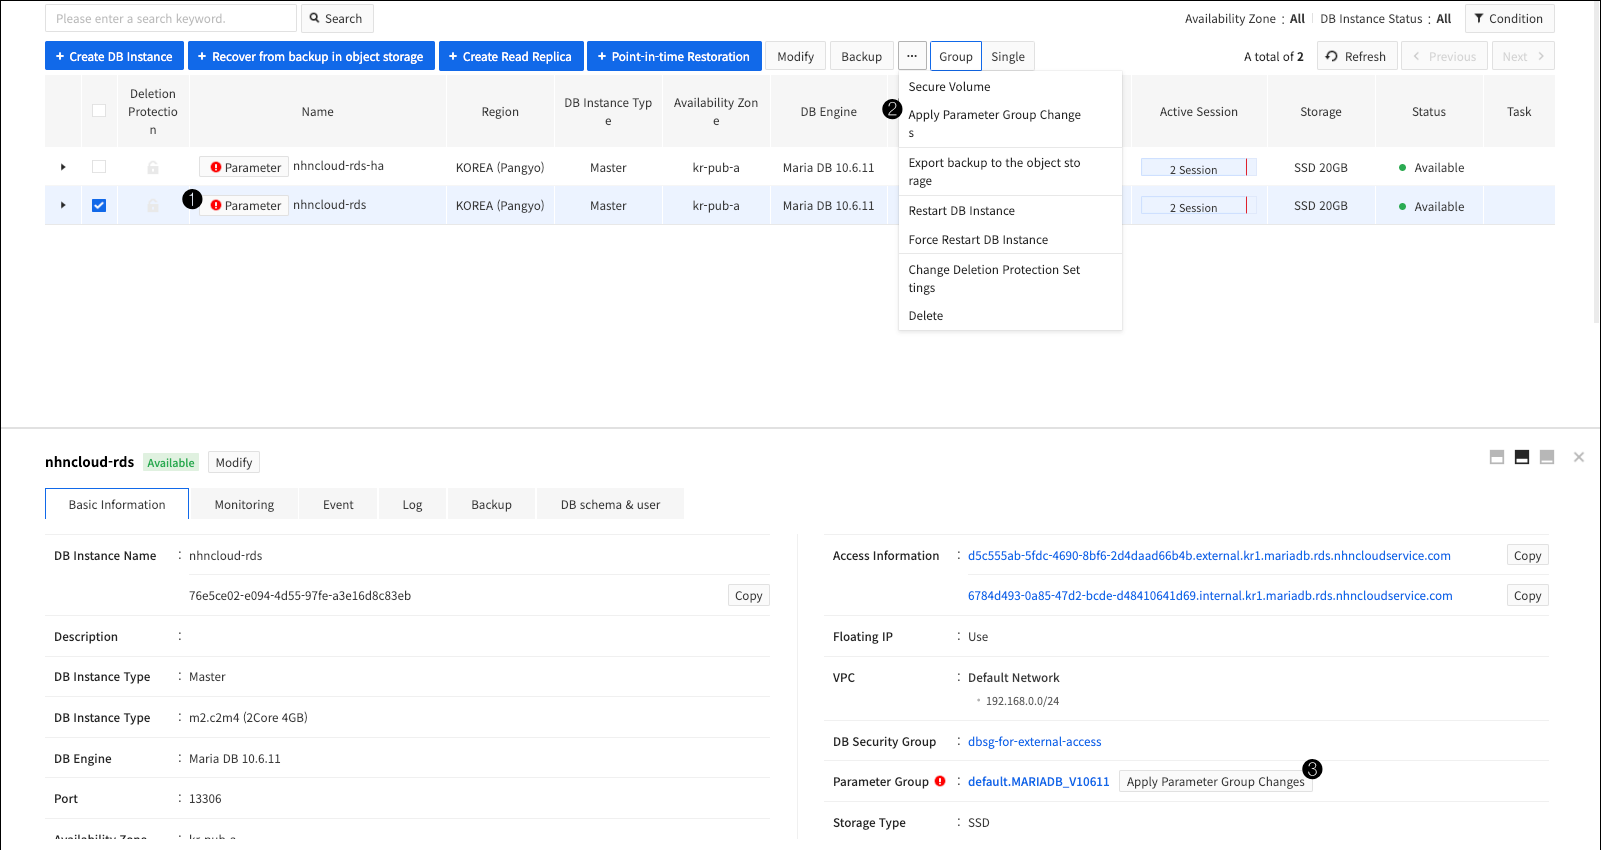Click the toolbar Modify button
The width and height of the screenshot is (1601, 850).
(x=796, y=56)
